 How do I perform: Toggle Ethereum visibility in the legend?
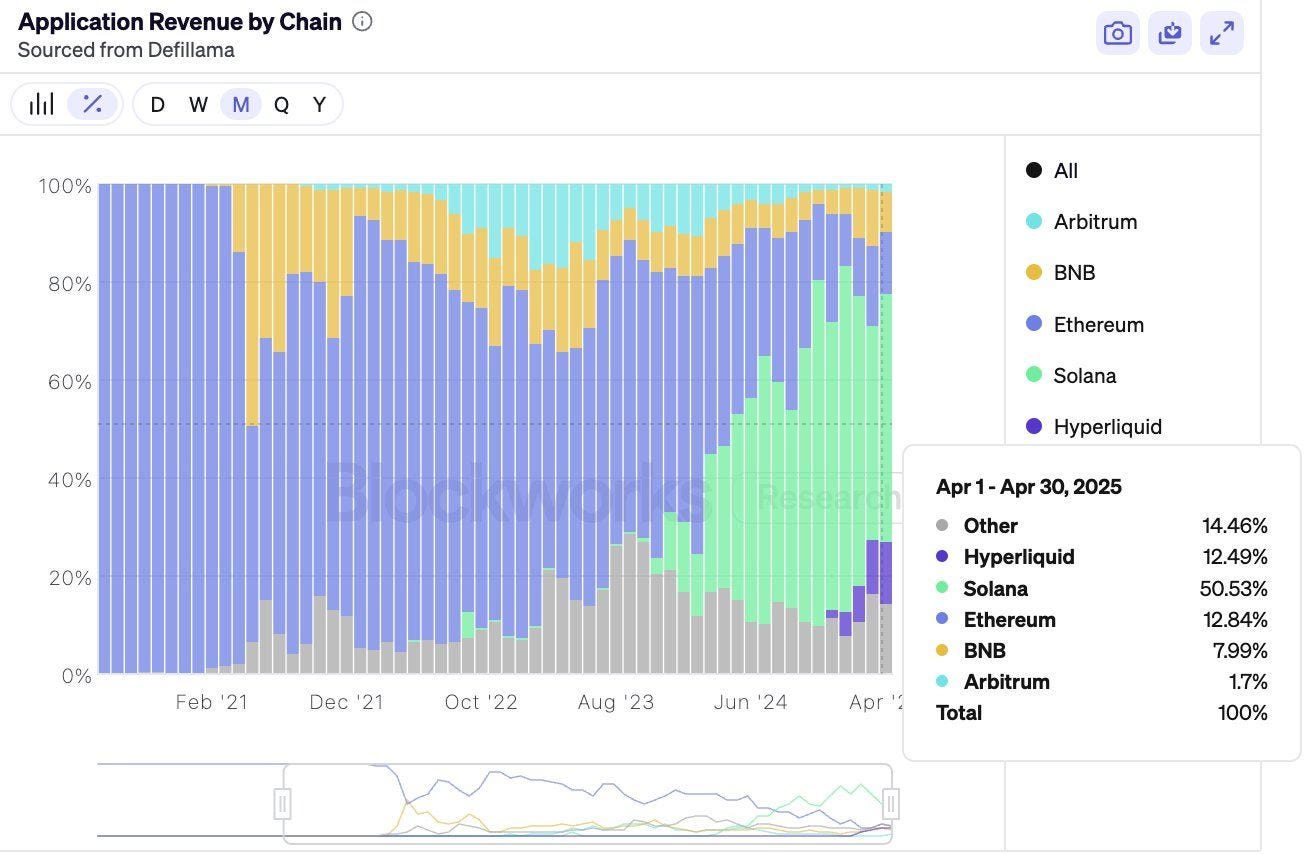coord(1099,324)
